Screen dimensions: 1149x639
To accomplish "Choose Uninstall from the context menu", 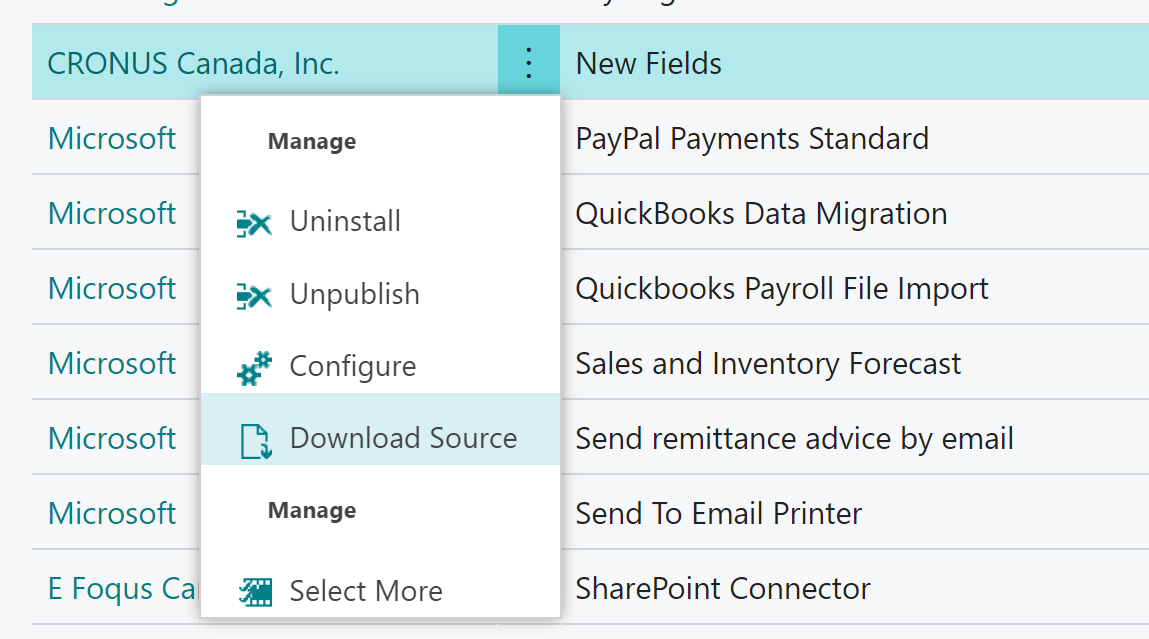I will 380,221.
